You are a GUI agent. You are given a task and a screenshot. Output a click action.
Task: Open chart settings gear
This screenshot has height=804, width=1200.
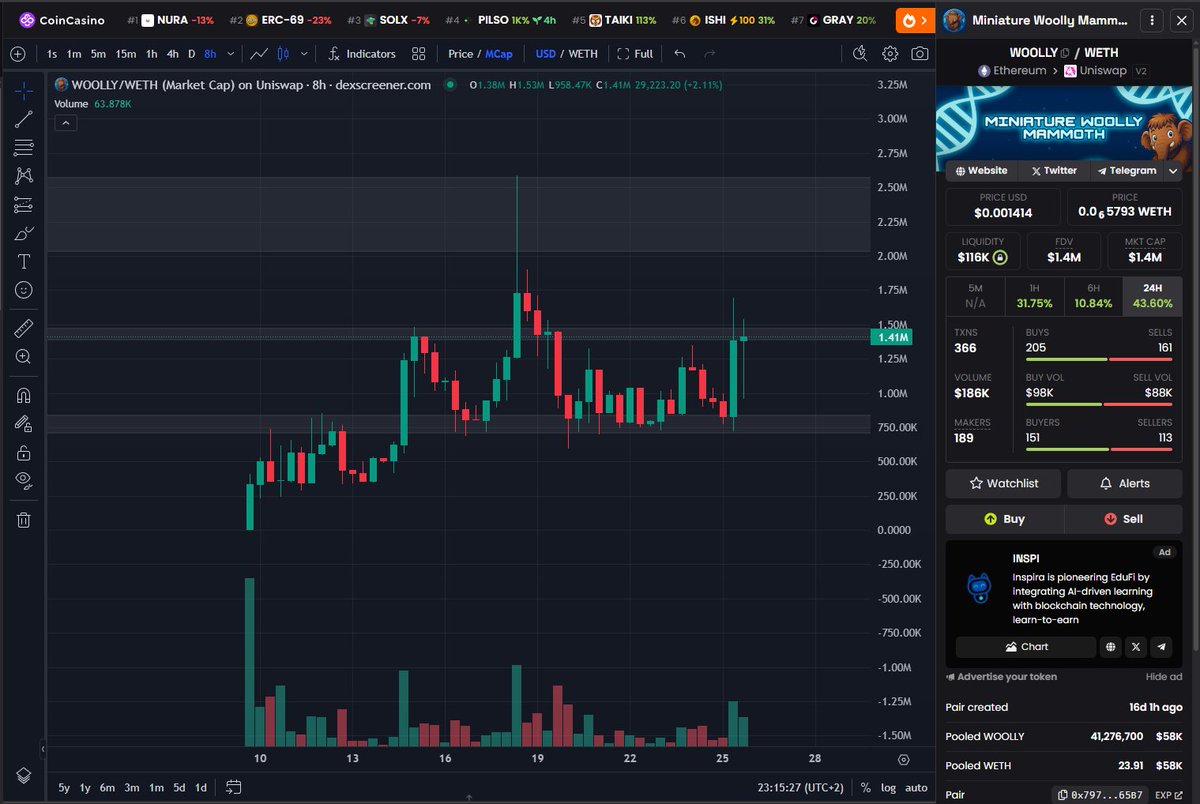coord(890,54)
